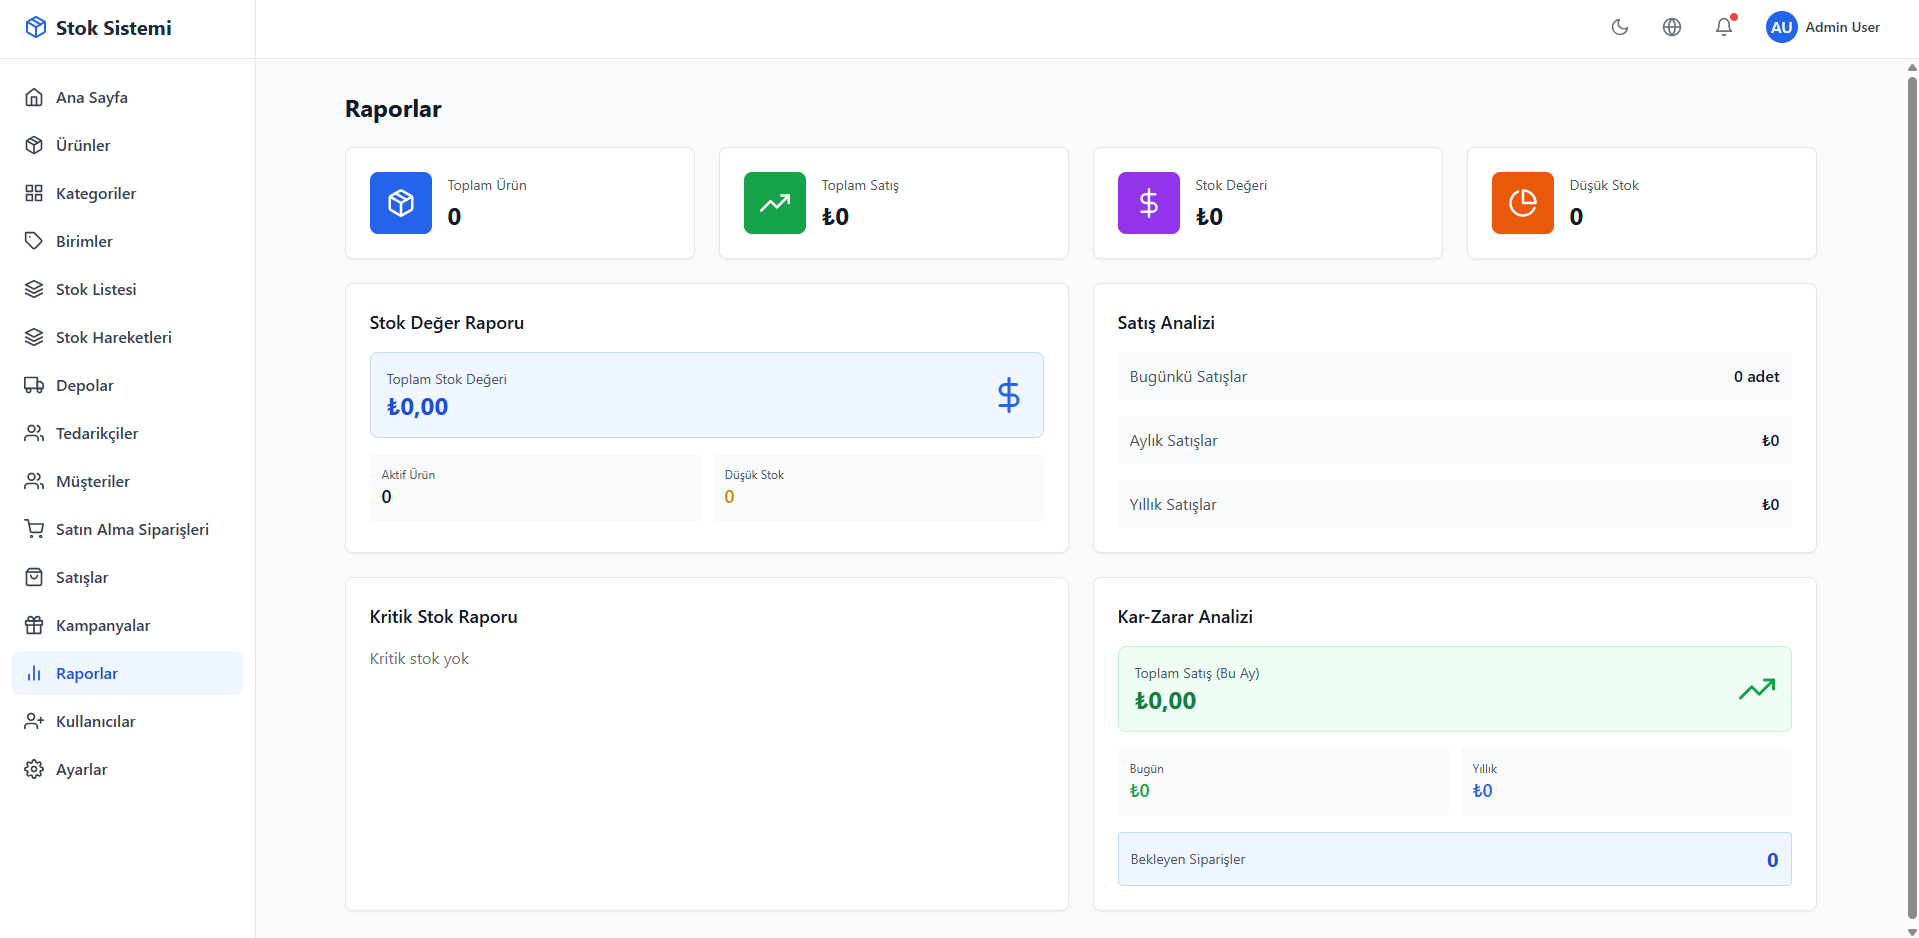This screenshot has width=1919, height=938.
Task: Click the Aktif Ürün value box
Action: [x=535, y=488]
